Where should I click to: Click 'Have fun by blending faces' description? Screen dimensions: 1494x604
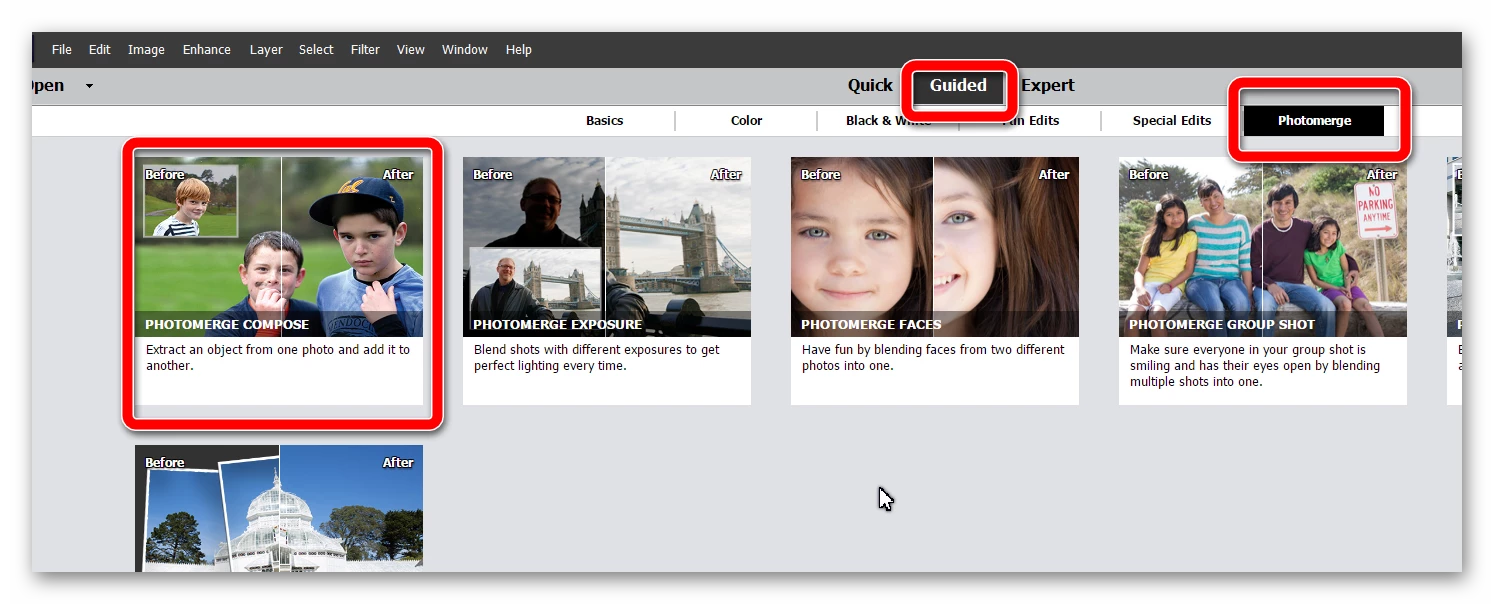tap(933, 358)
